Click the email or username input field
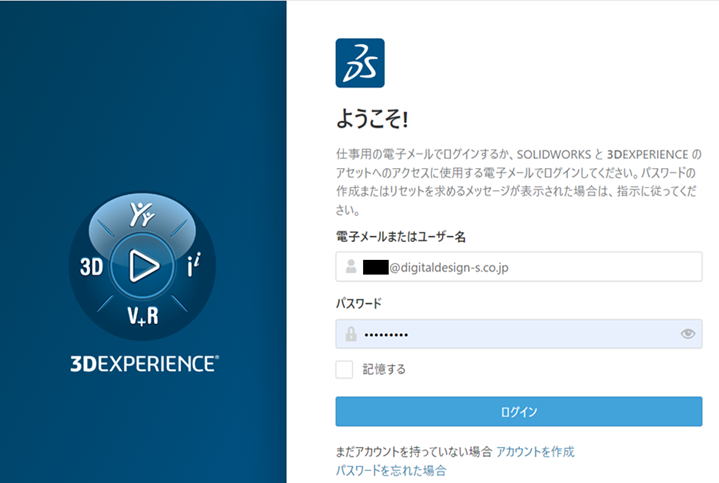Screen dimensions: 719x483 tap(519, 266)
